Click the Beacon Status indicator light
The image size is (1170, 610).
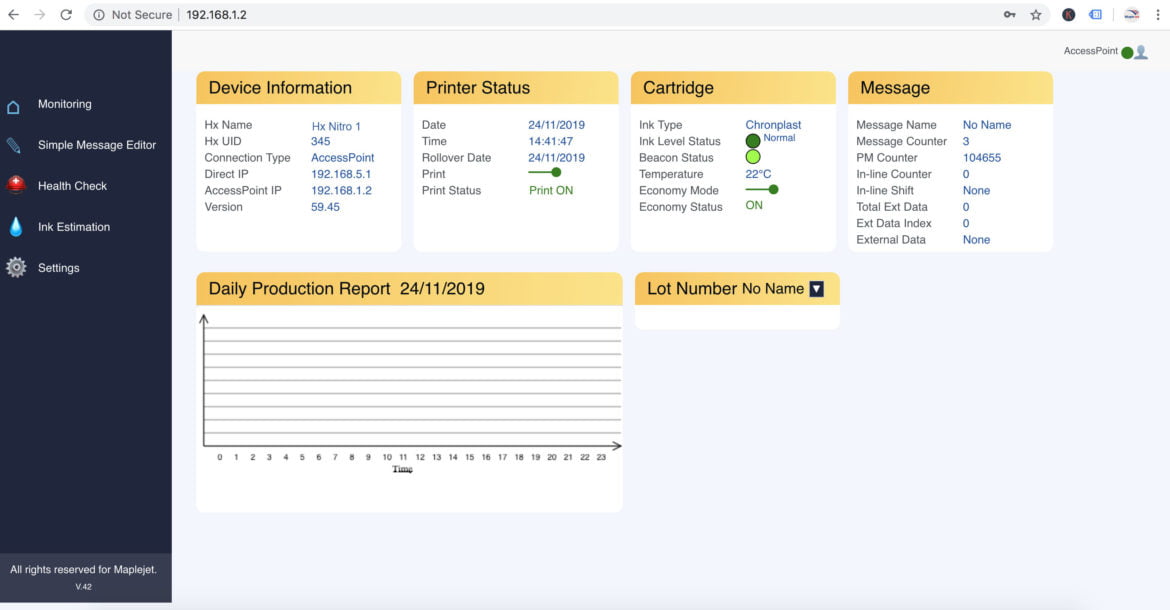point(753,157)
